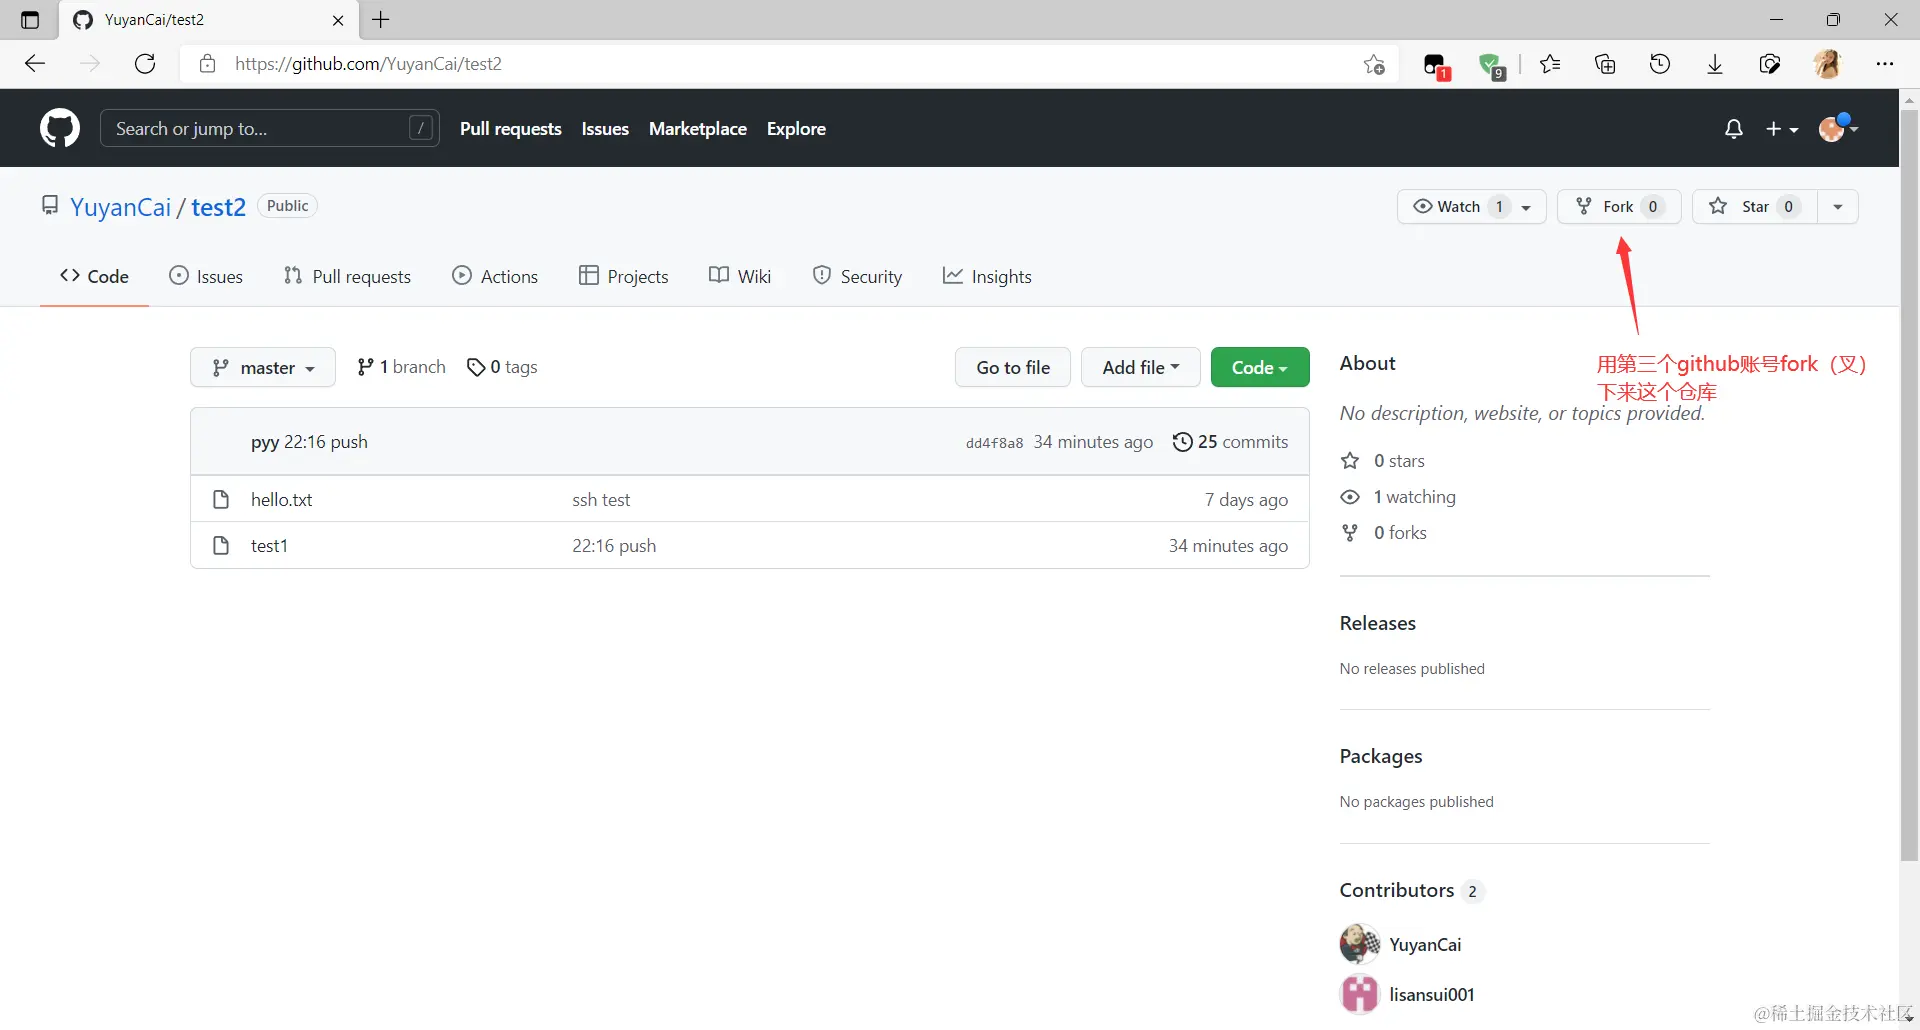Open the Wiki tab
1920x1030 pixels.
point(740,276)
